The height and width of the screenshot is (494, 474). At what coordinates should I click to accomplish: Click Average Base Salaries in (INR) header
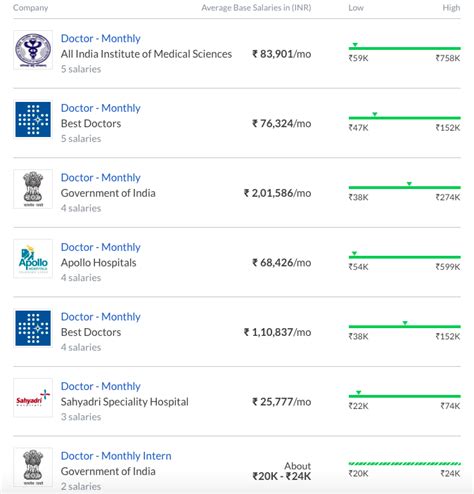[256, 8]
